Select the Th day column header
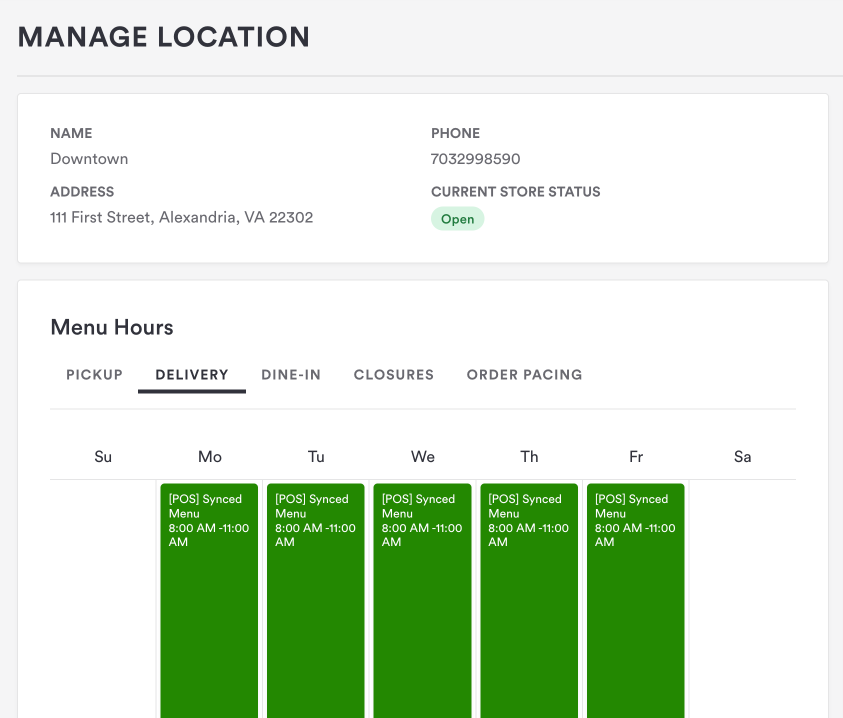This screenshot has width=843, height=718. click(529, 457)
